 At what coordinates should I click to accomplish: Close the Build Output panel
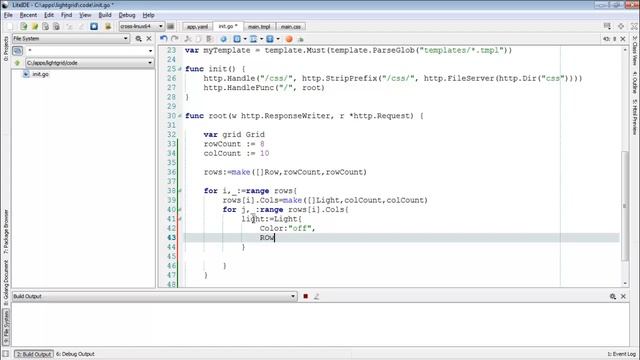tap(623, 296)
